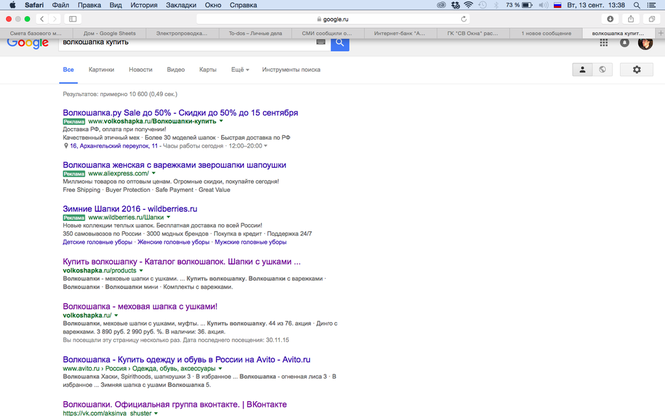Toggle the Safari sidebar button
This screenshot has width=665, height=416.
pyautogui.click(x=73, y=19)
